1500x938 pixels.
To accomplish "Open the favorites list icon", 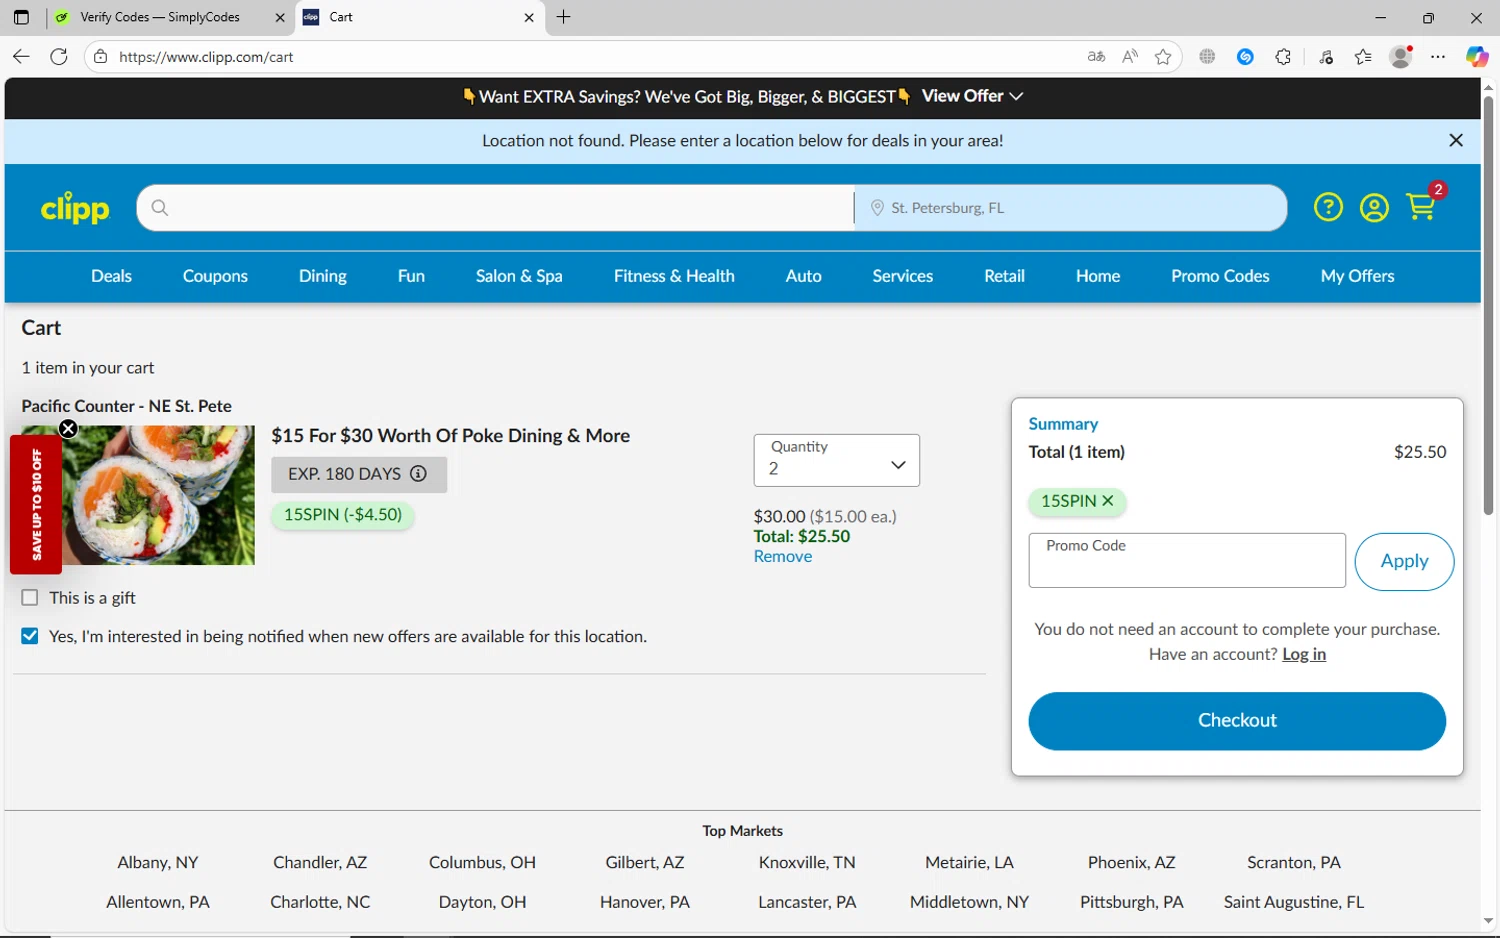I will click(1363, 57).
